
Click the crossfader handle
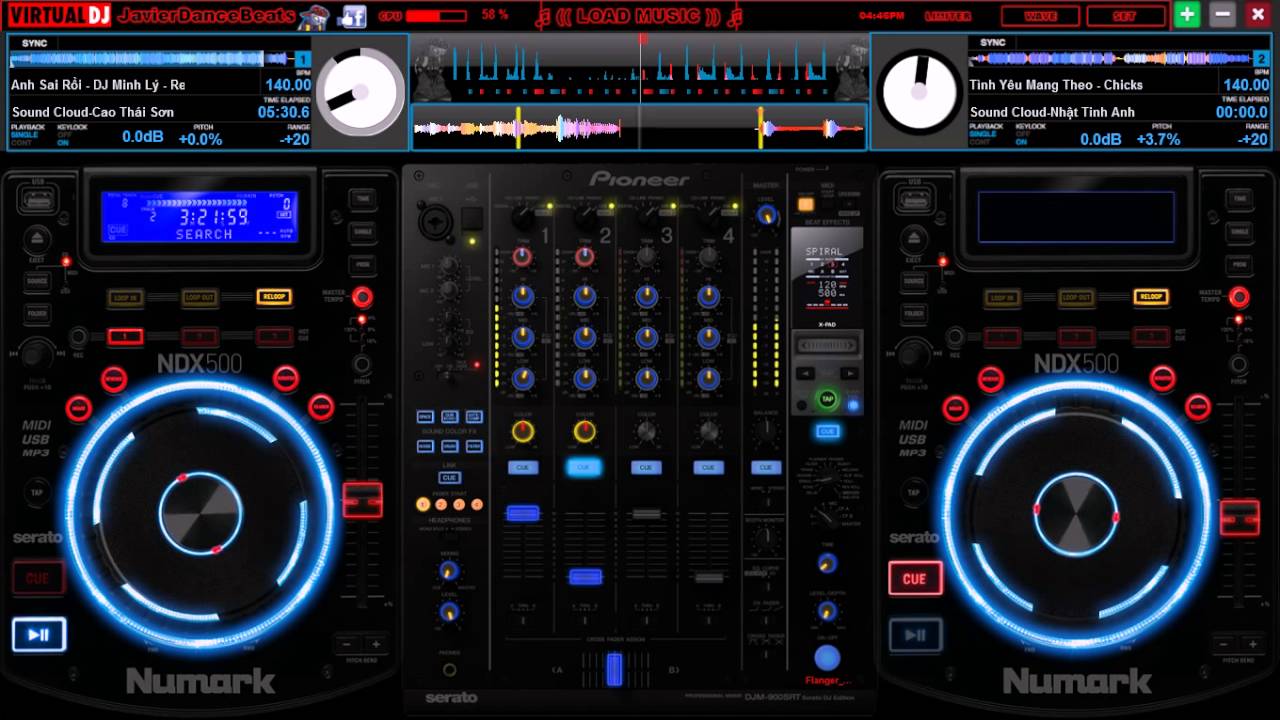coord(614,669)
